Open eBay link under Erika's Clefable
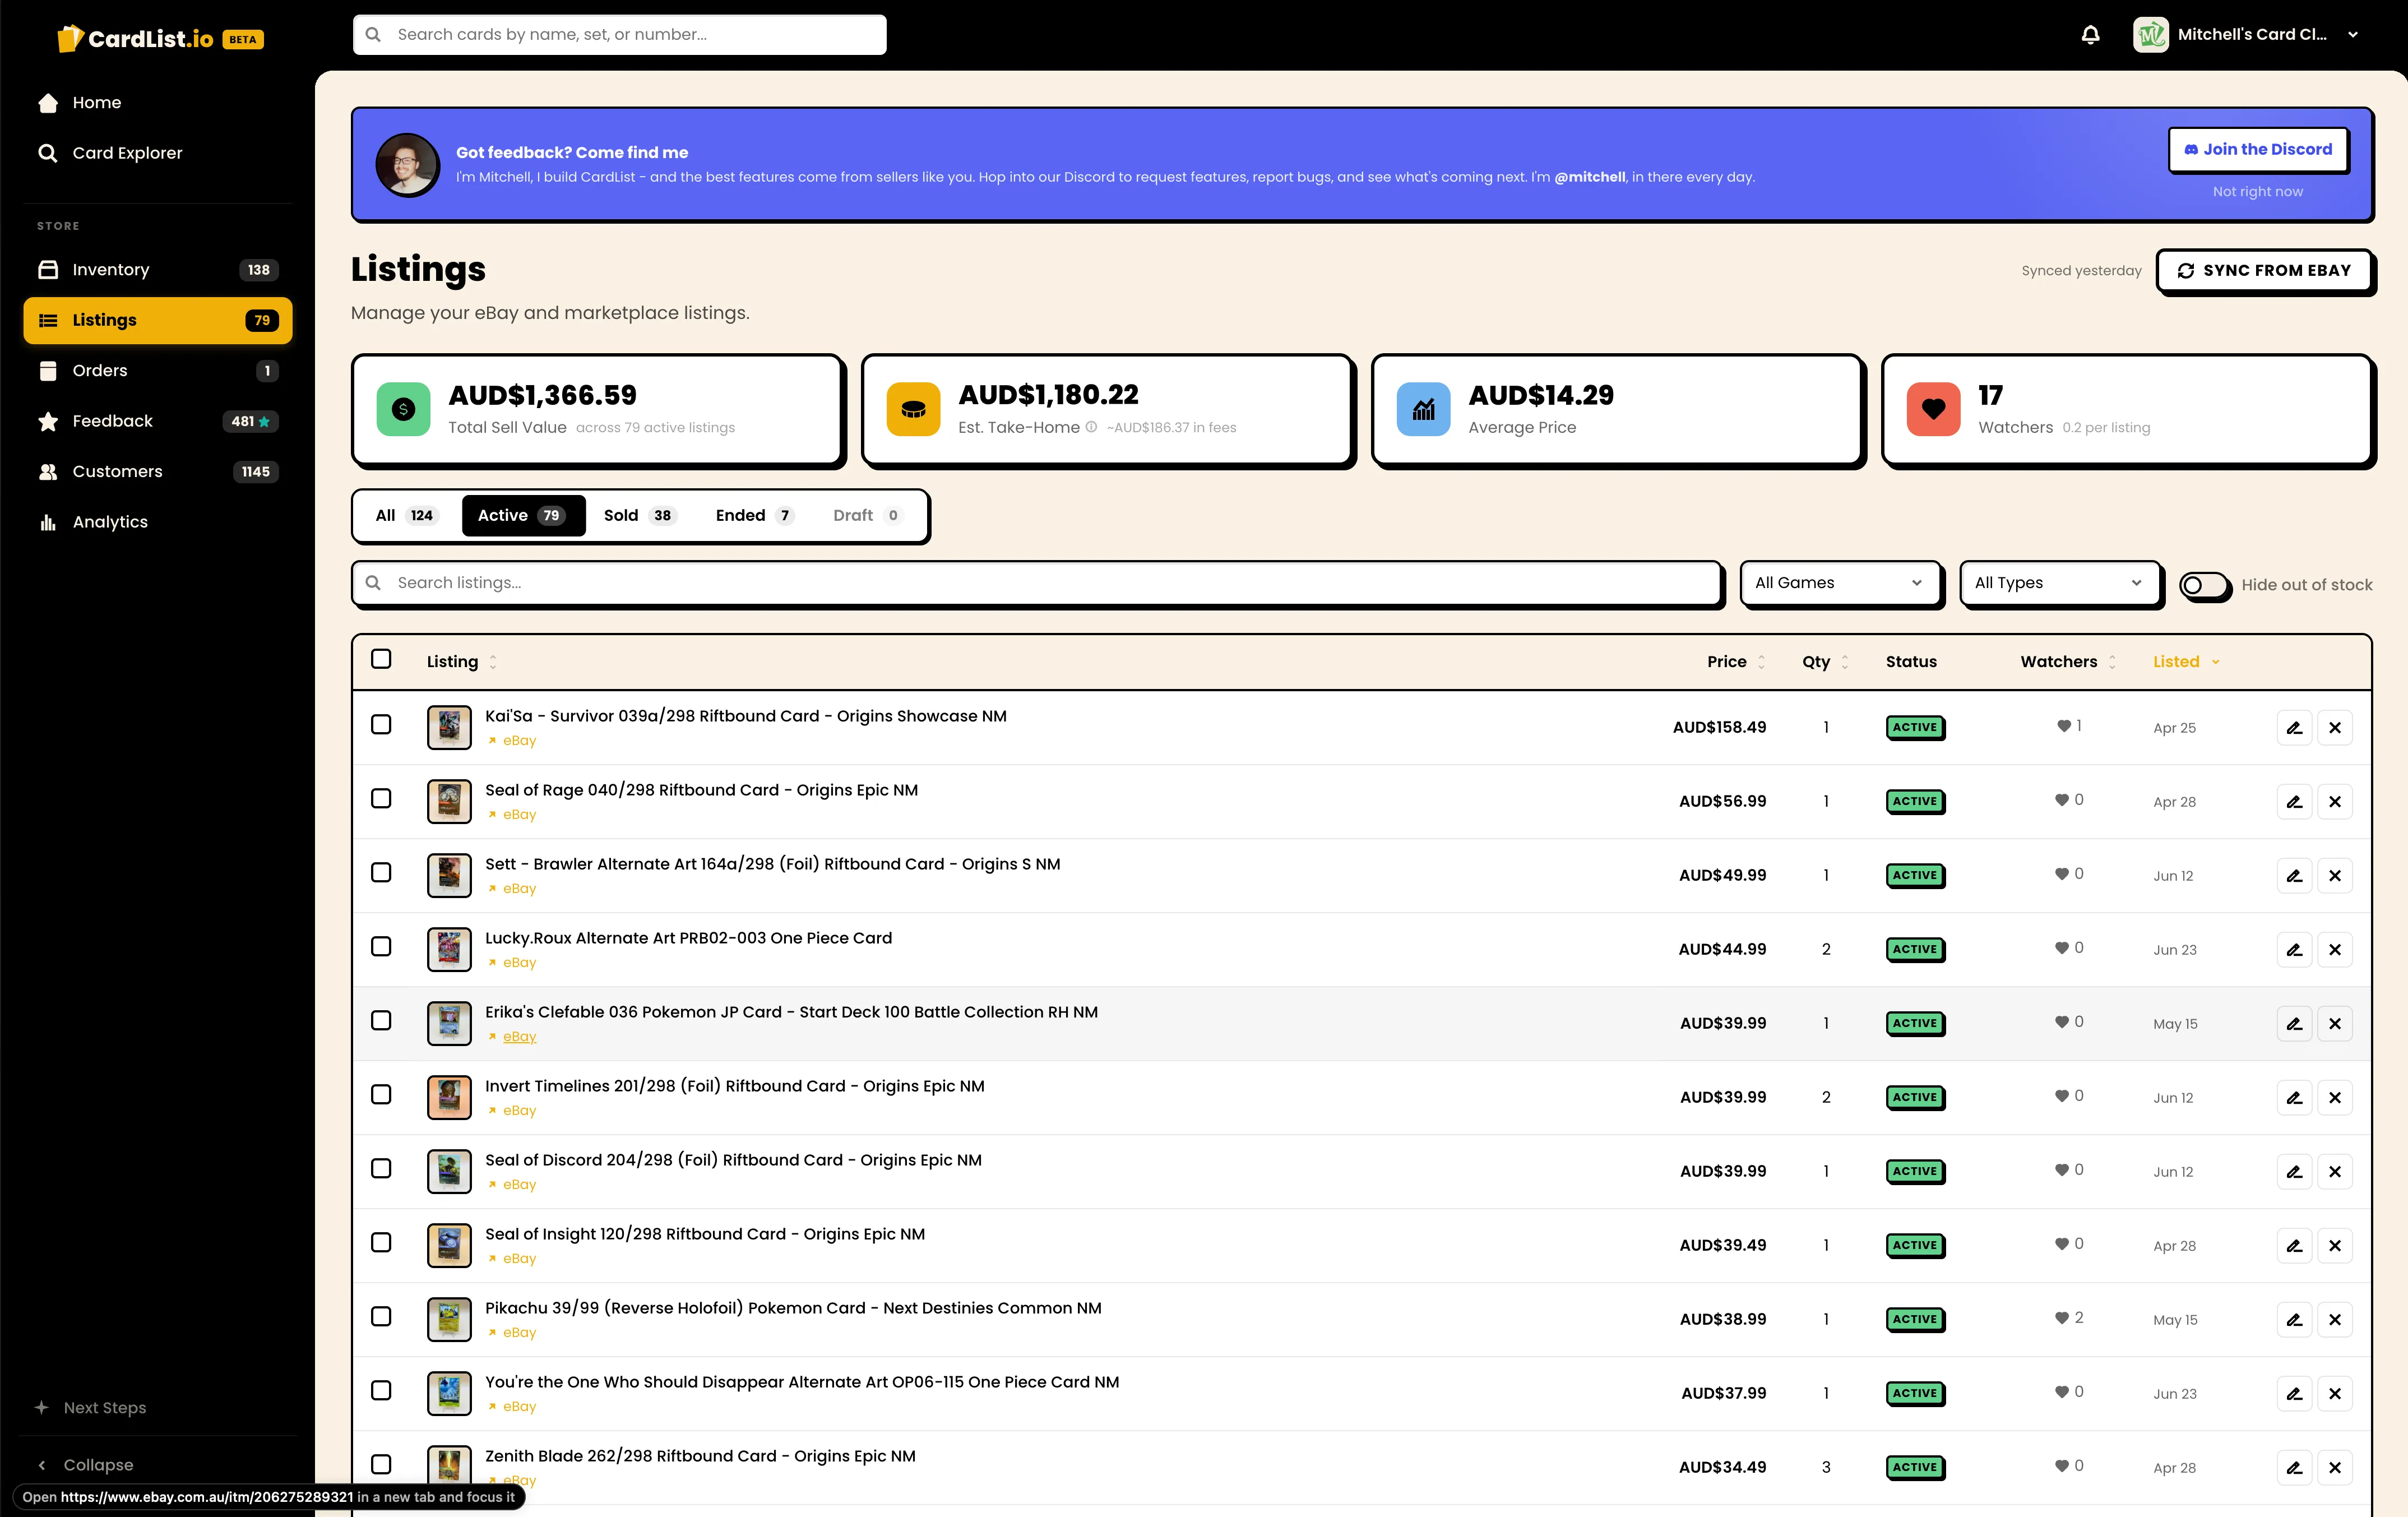This screenshot has height=1517, width=2408. coord(519,1037)
